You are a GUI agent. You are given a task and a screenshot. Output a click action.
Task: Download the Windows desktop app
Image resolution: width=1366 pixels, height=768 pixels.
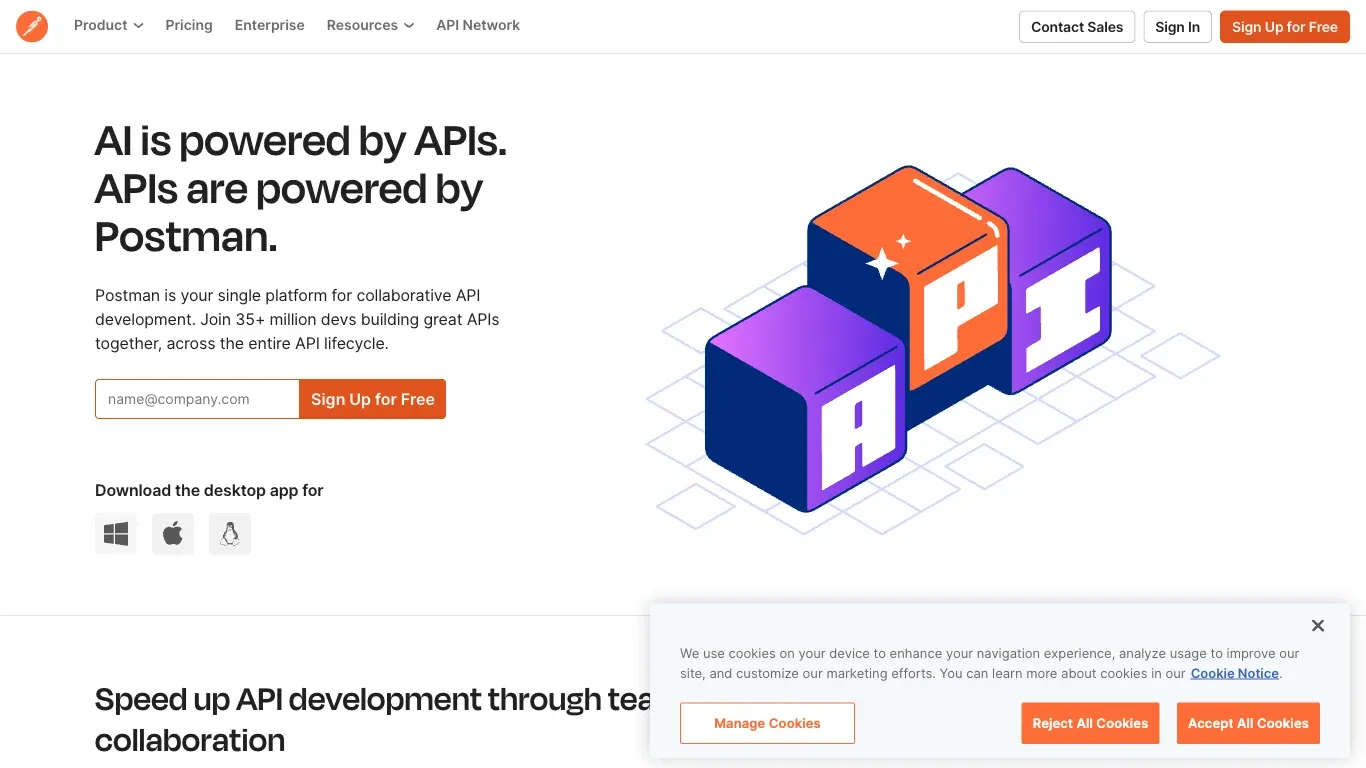tap(116, 534)
